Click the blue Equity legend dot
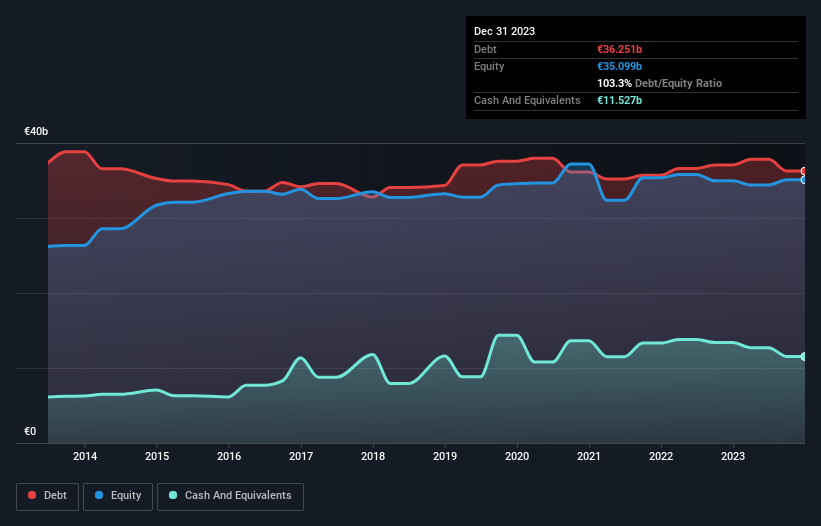 (x=99, y=495)
